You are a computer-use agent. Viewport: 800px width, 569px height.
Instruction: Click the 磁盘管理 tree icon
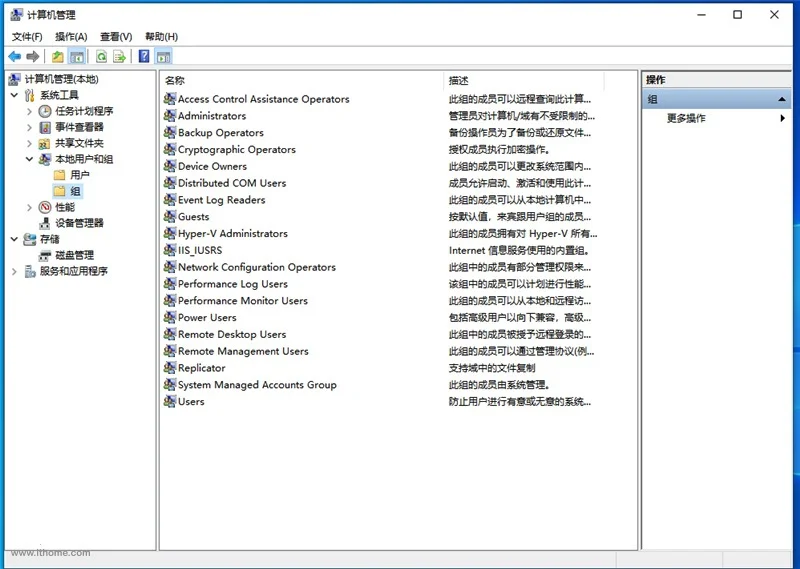(45, 255)
